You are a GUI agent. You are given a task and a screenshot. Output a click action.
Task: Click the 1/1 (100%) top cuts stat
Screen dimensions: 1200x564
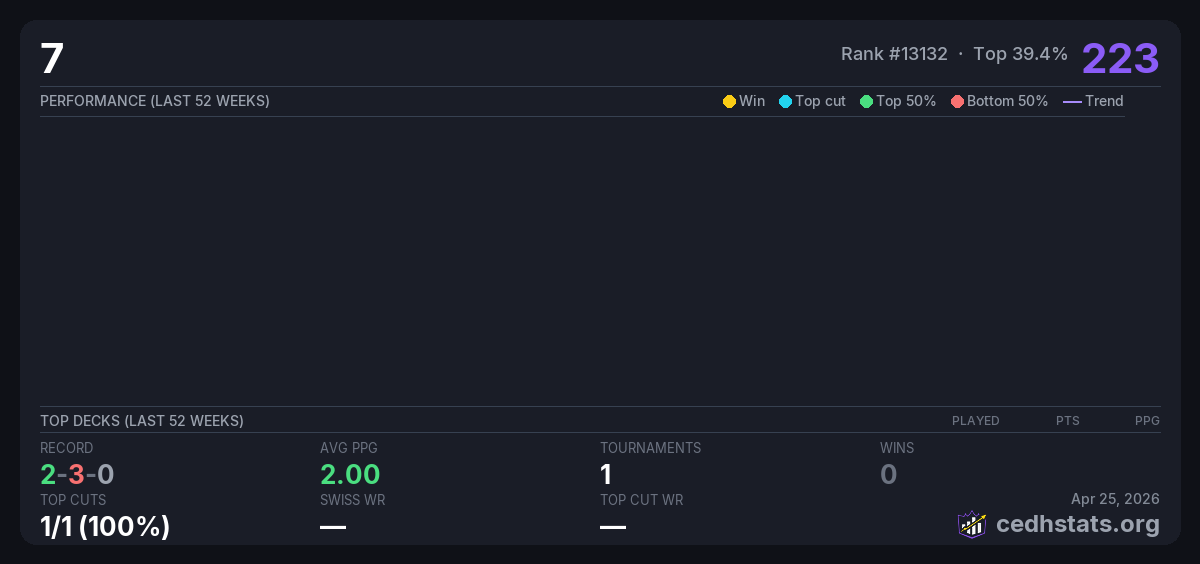click(105, 526)
